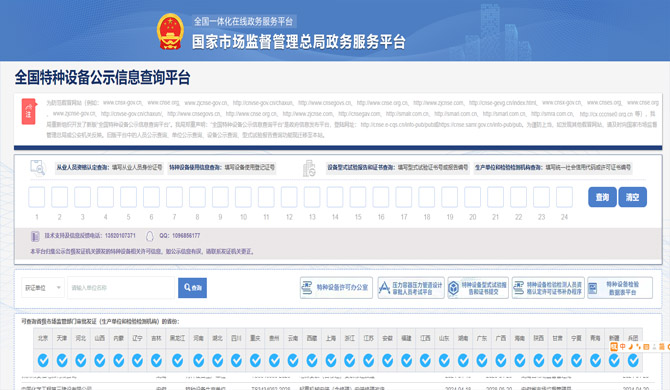670x390 pixels.
Task: Open 特种设备检验数据表平台 shortcut
Action: point(620,287)
